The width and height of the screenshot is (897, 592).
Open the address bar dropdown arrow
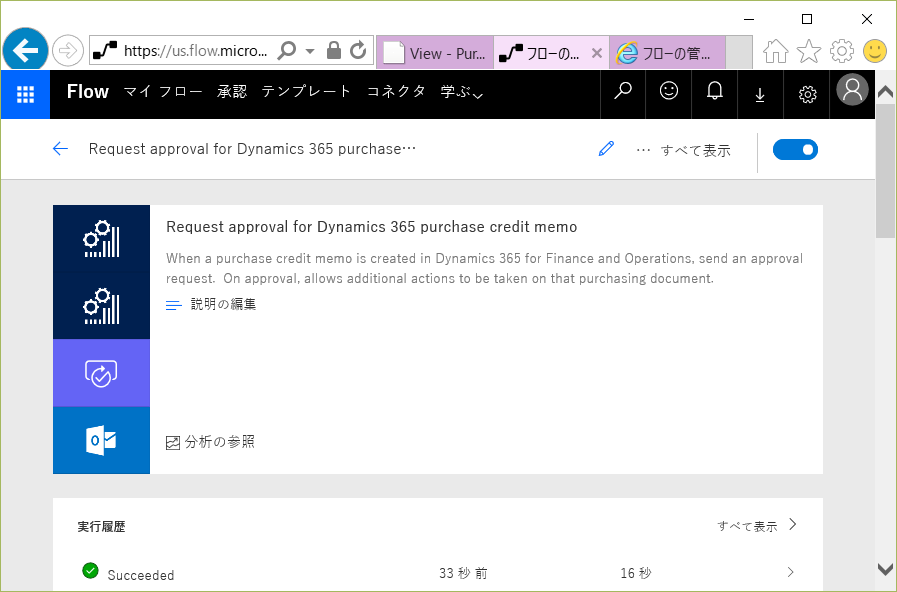pos(309,51)
